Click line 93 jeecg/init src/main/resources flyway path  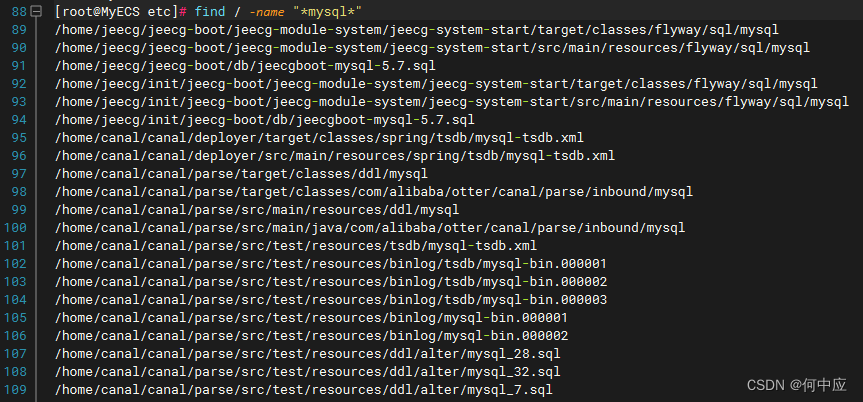tap(452, 102)
